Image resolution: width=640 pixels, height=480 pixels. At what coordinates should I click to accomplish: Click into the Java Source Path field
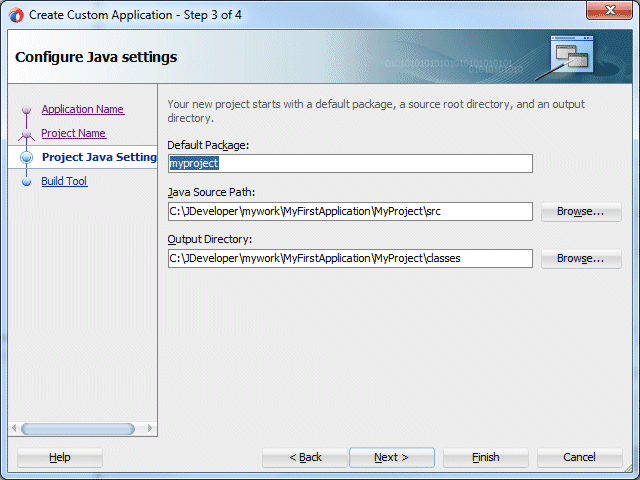coord(350,211)
